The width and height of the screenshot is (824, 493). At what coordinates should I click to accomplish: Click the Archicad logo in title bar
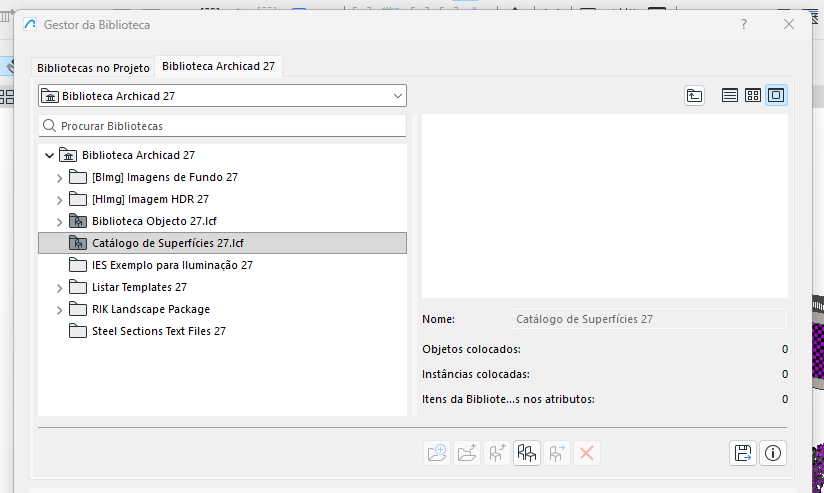(x=30, y=24)
